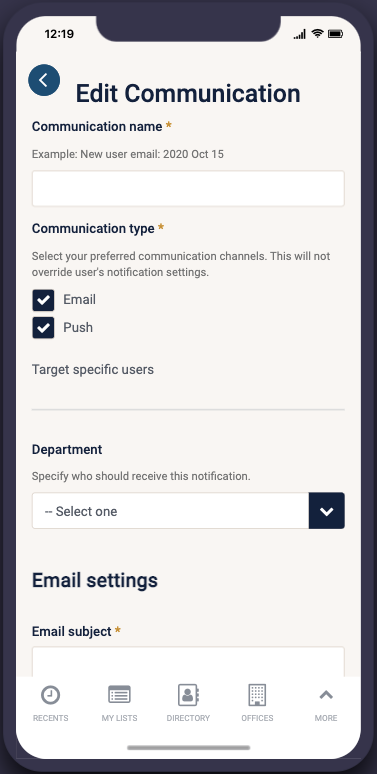Expand the Target specific users section
The height and width of the screenshot is (774, 377).
[93, 369]
